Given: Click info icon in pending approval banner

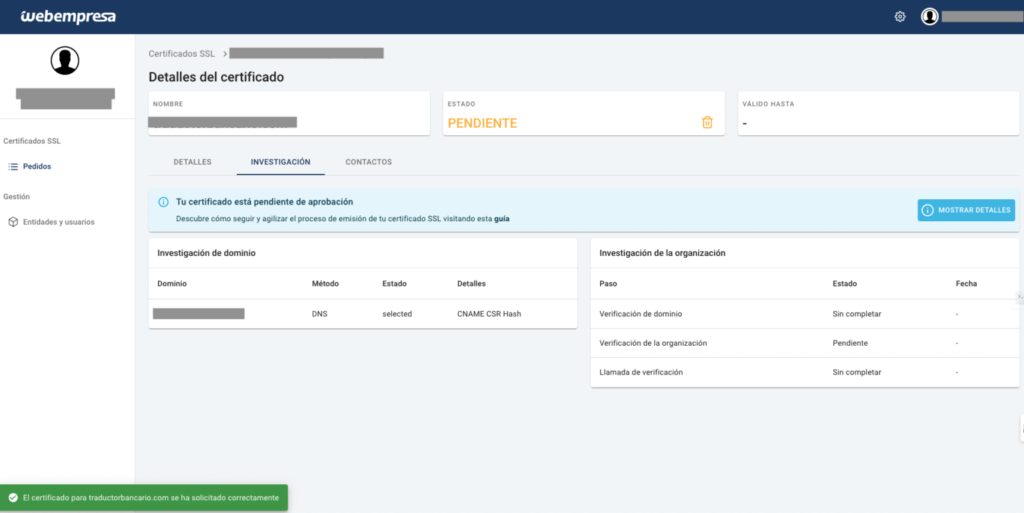Looking at the screenshot, I should pos(163,202).
